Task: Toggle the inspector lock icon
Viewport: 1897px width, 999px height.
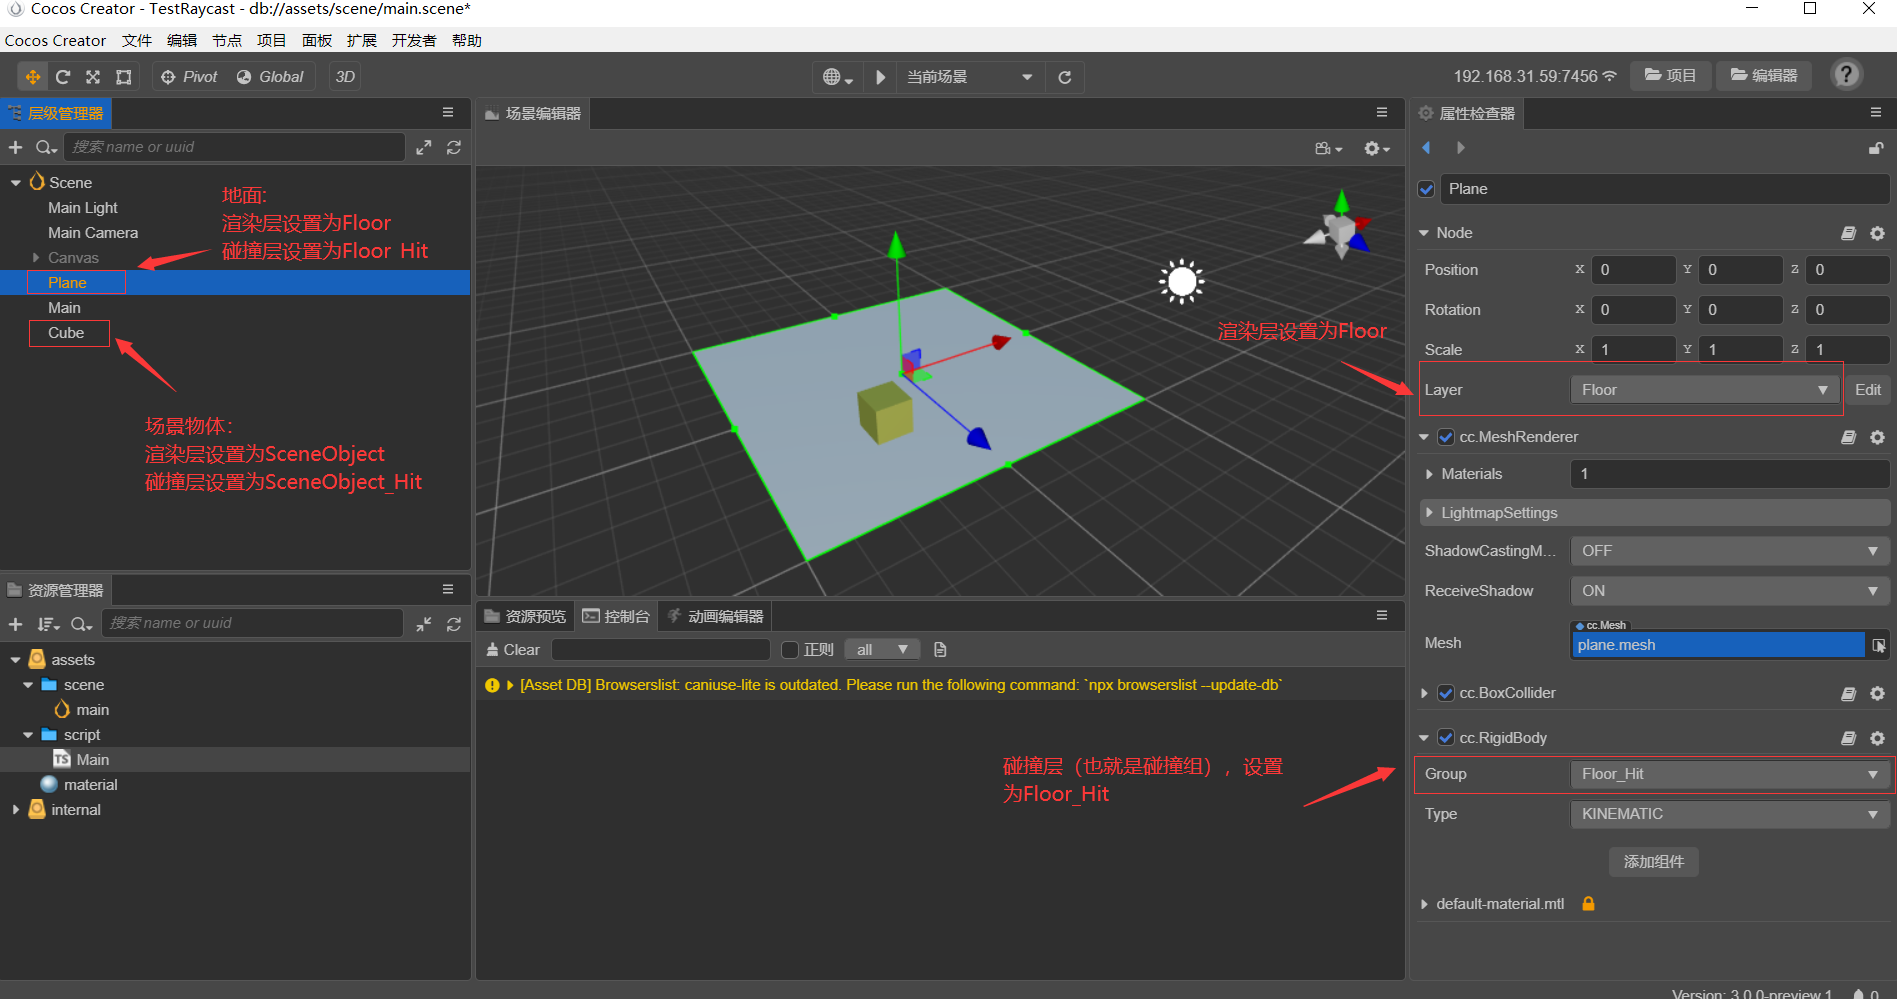Action: pyautogui.click(x=1876, y=148)
